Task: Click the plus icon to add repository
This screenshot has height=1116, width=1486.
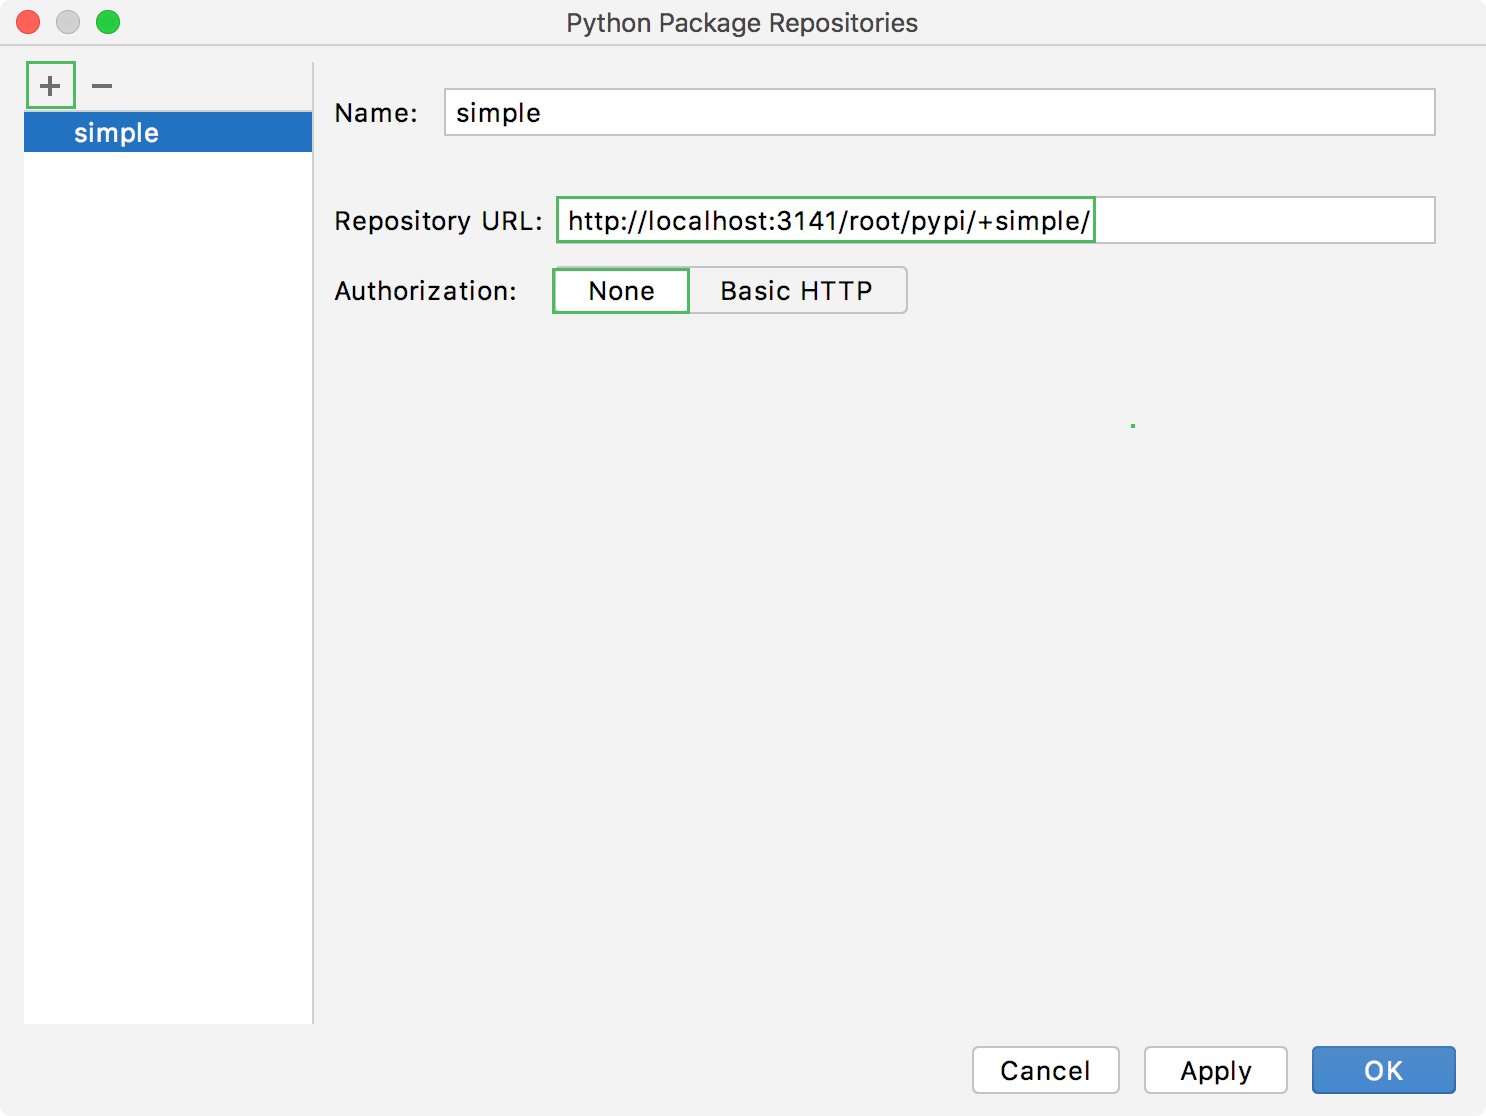Action: click(49, 85)
